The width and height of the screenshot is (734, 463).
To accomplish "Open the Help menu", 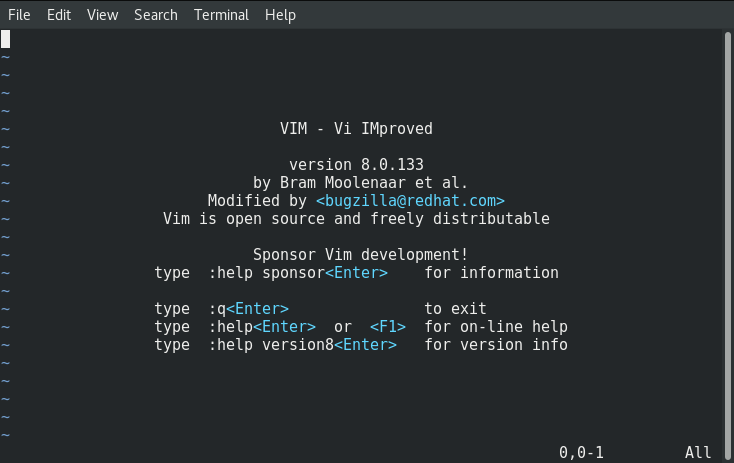I will [x=280, y=15].
